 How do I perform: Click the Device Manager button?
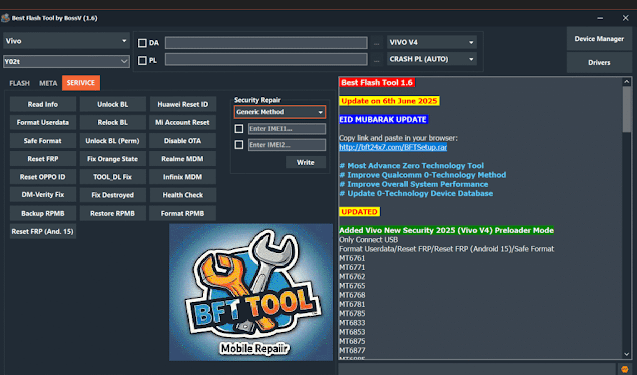click(x=599, y=39)
